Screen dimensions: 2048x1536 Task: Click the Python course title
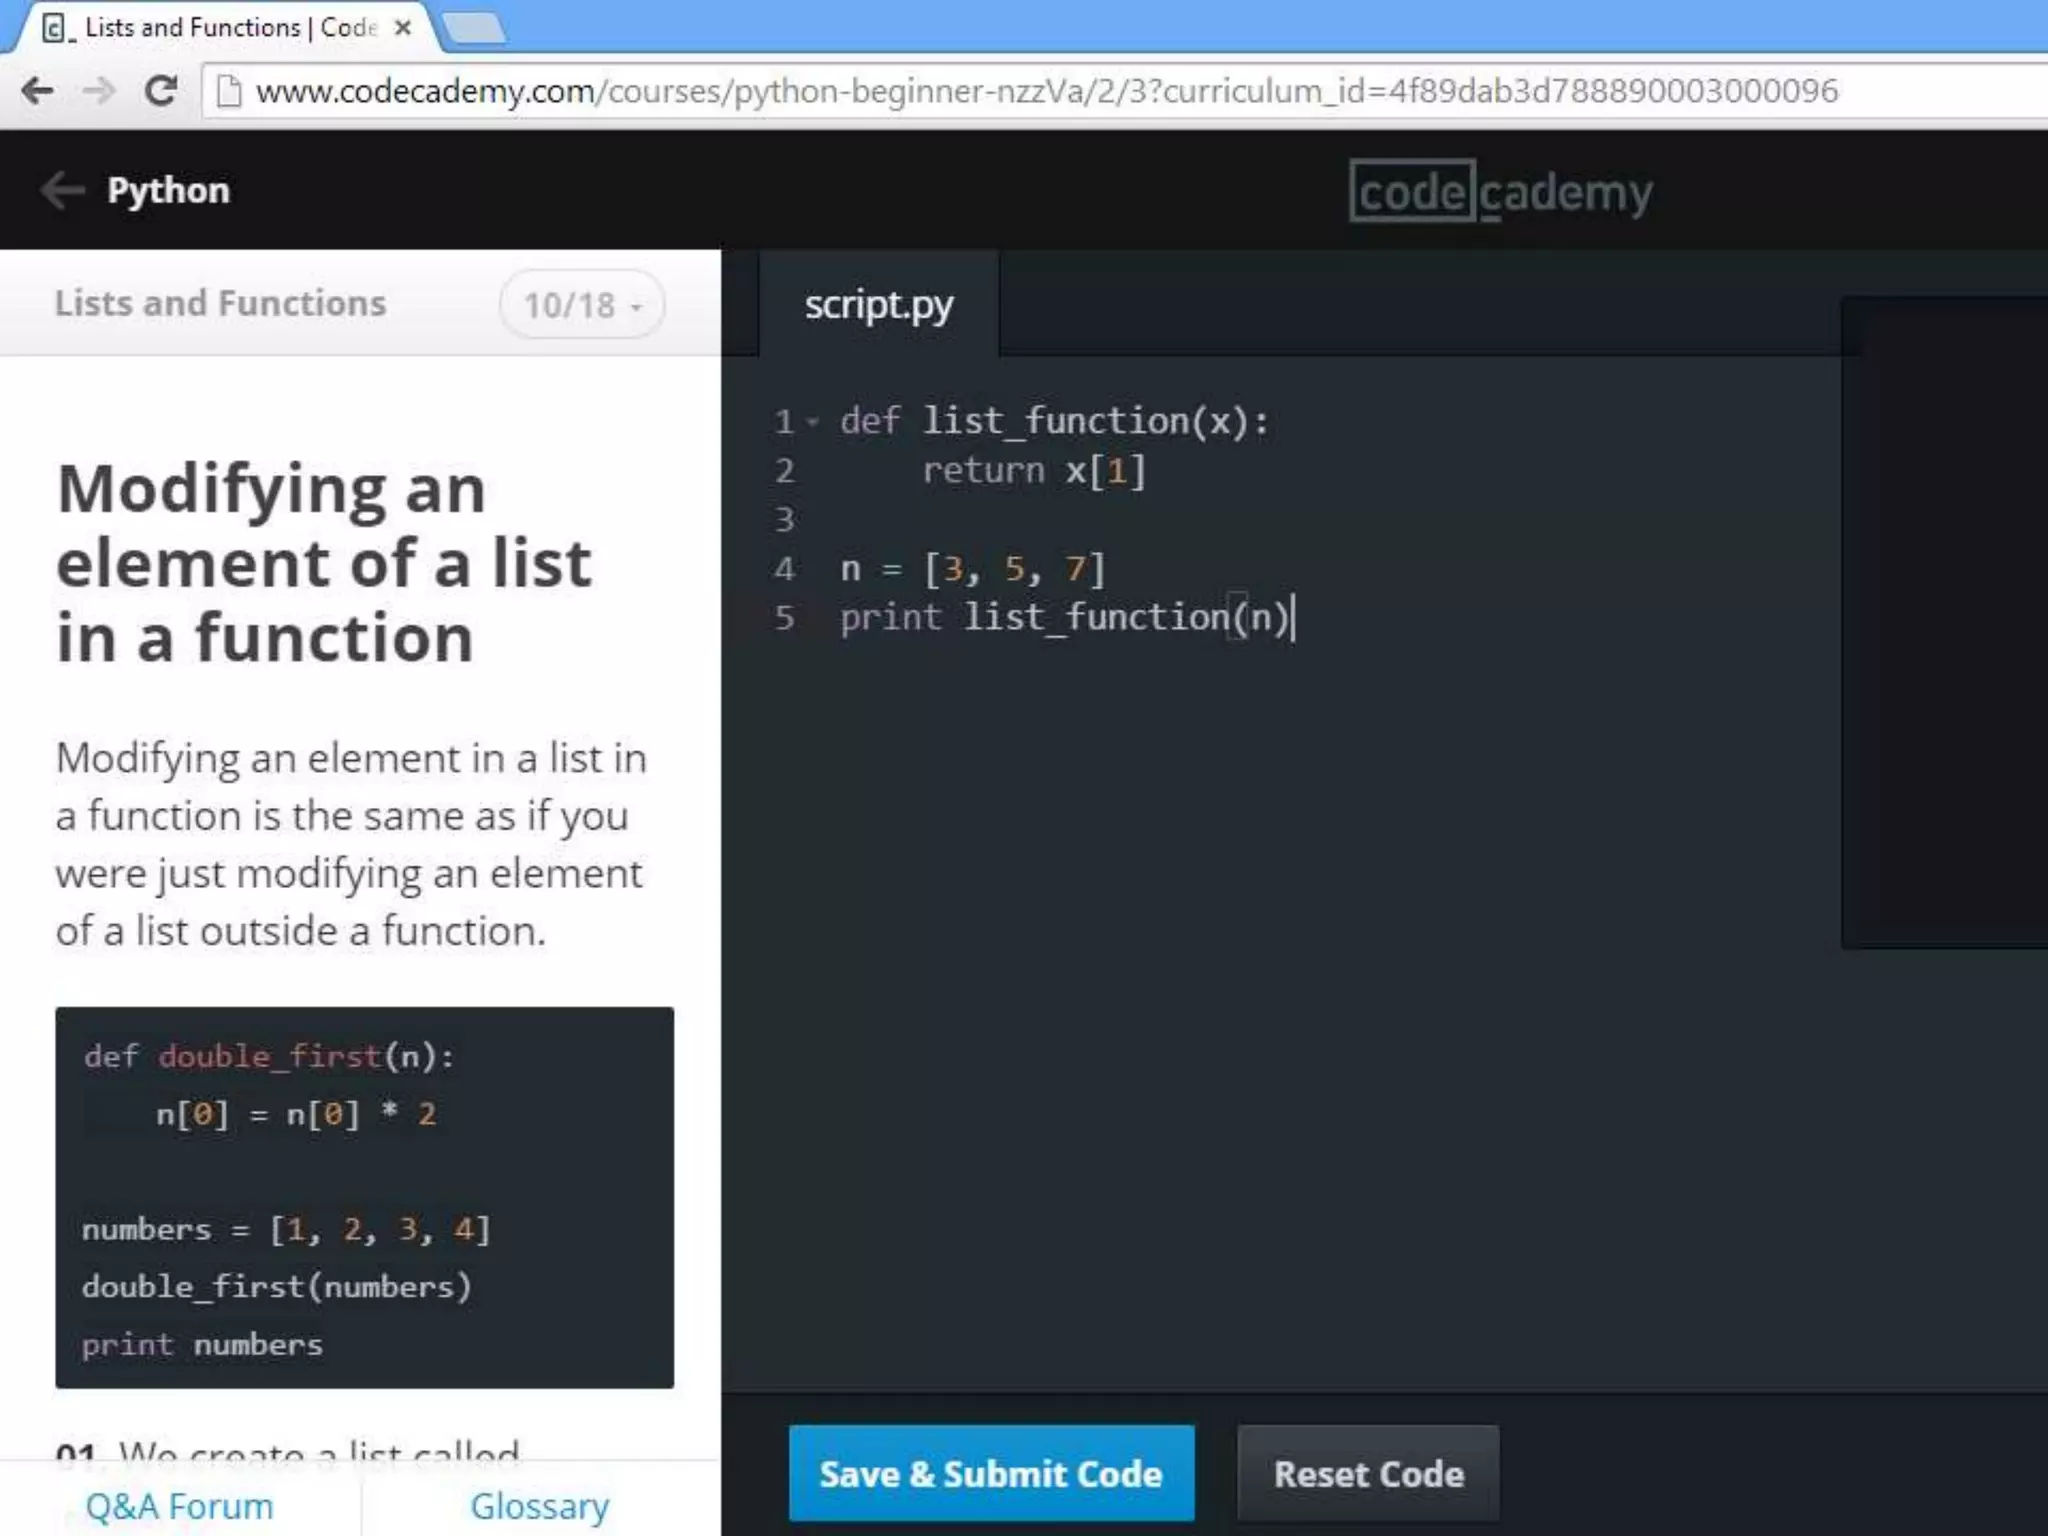click(168, 190)
